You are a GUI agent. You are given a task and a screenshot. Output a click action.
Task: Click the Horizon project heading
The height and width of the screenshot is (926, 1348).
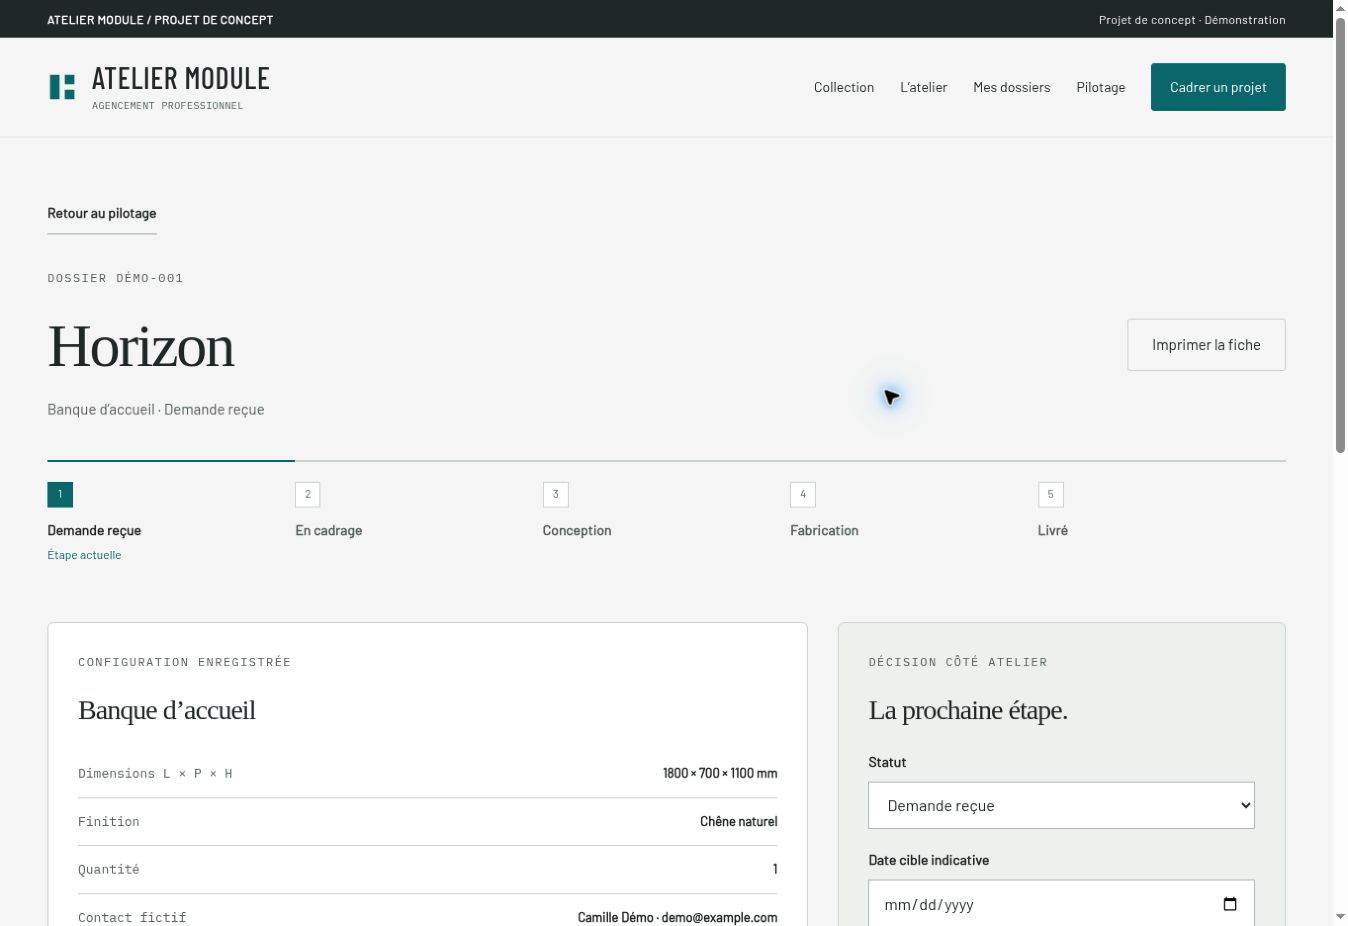141,346
